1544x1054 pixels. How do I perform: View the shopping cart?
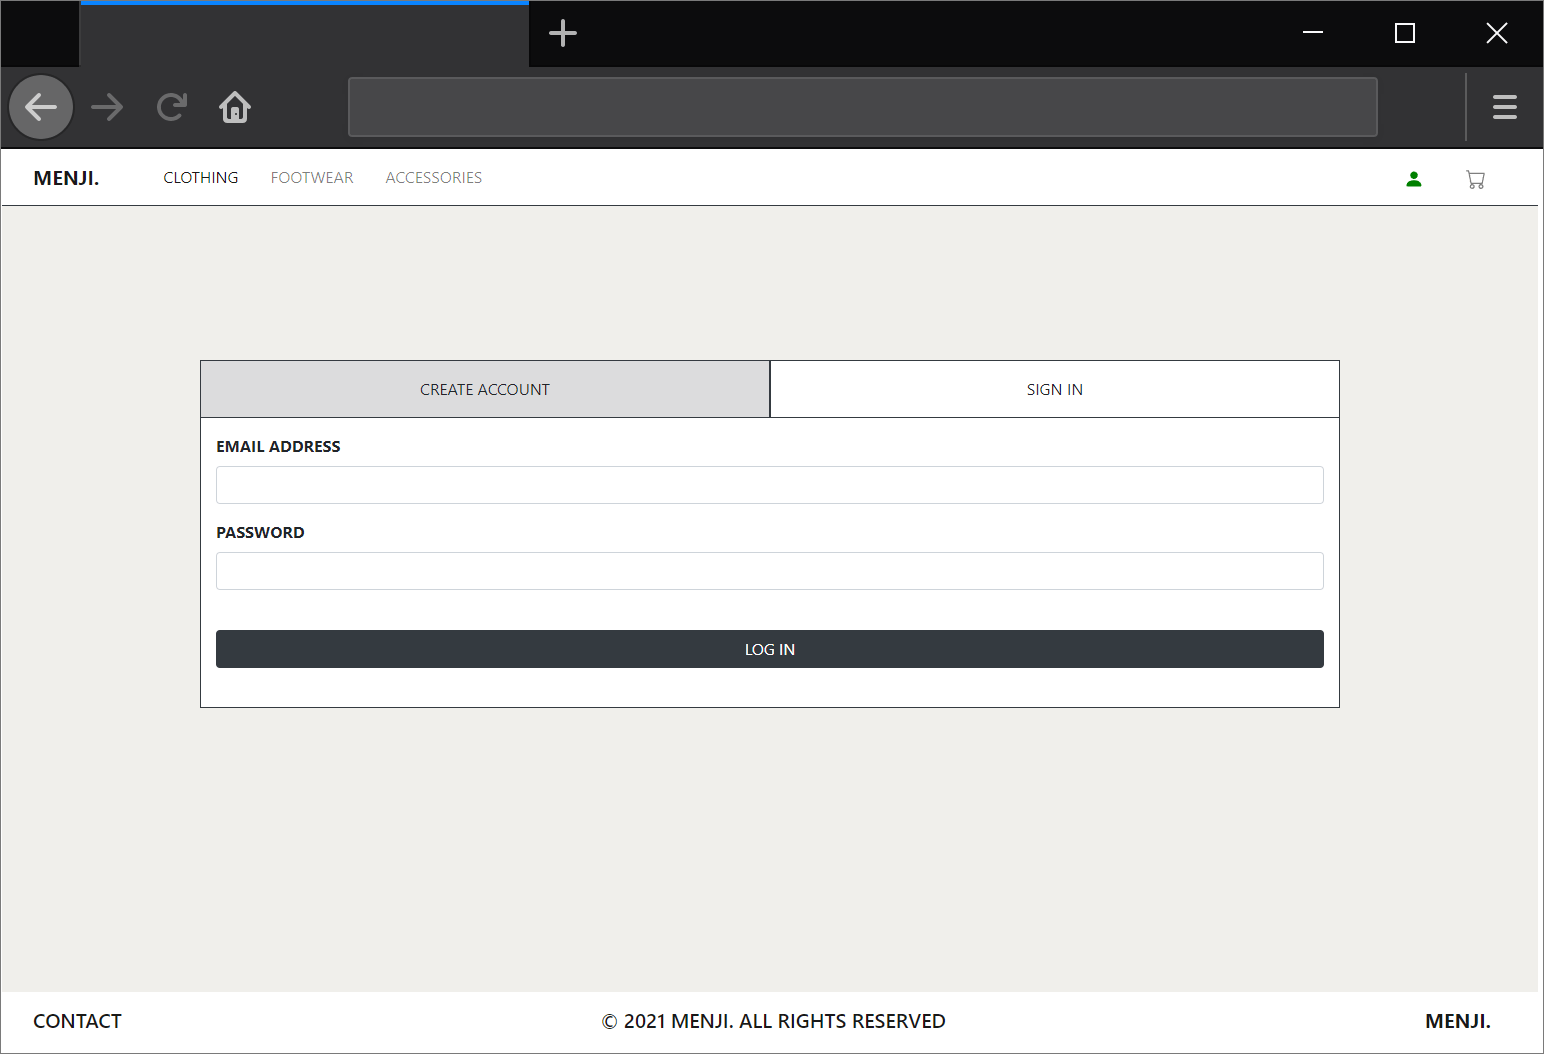click(x=1475, y=179)
